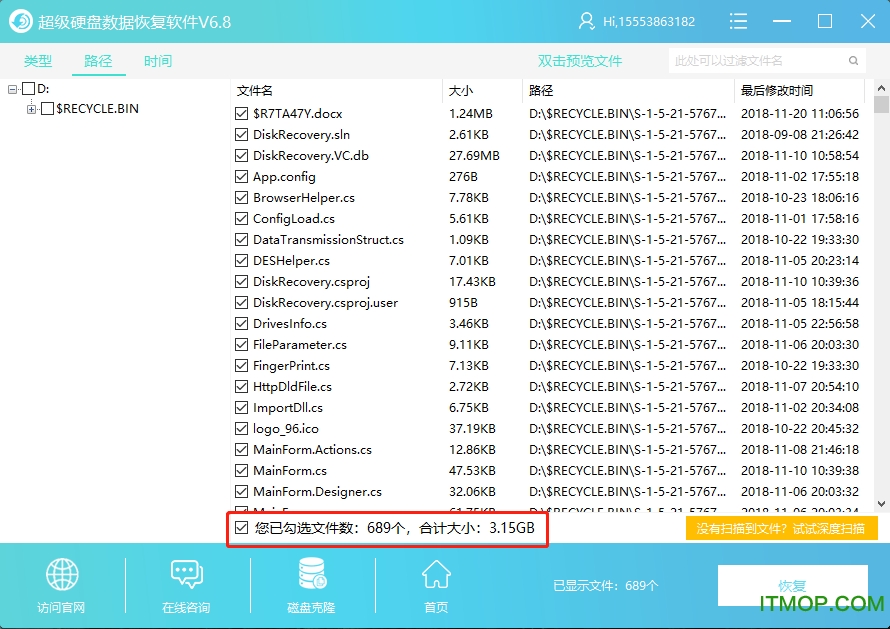
Task: Click the deep scan suggestion button
Action: pos(781,529)
